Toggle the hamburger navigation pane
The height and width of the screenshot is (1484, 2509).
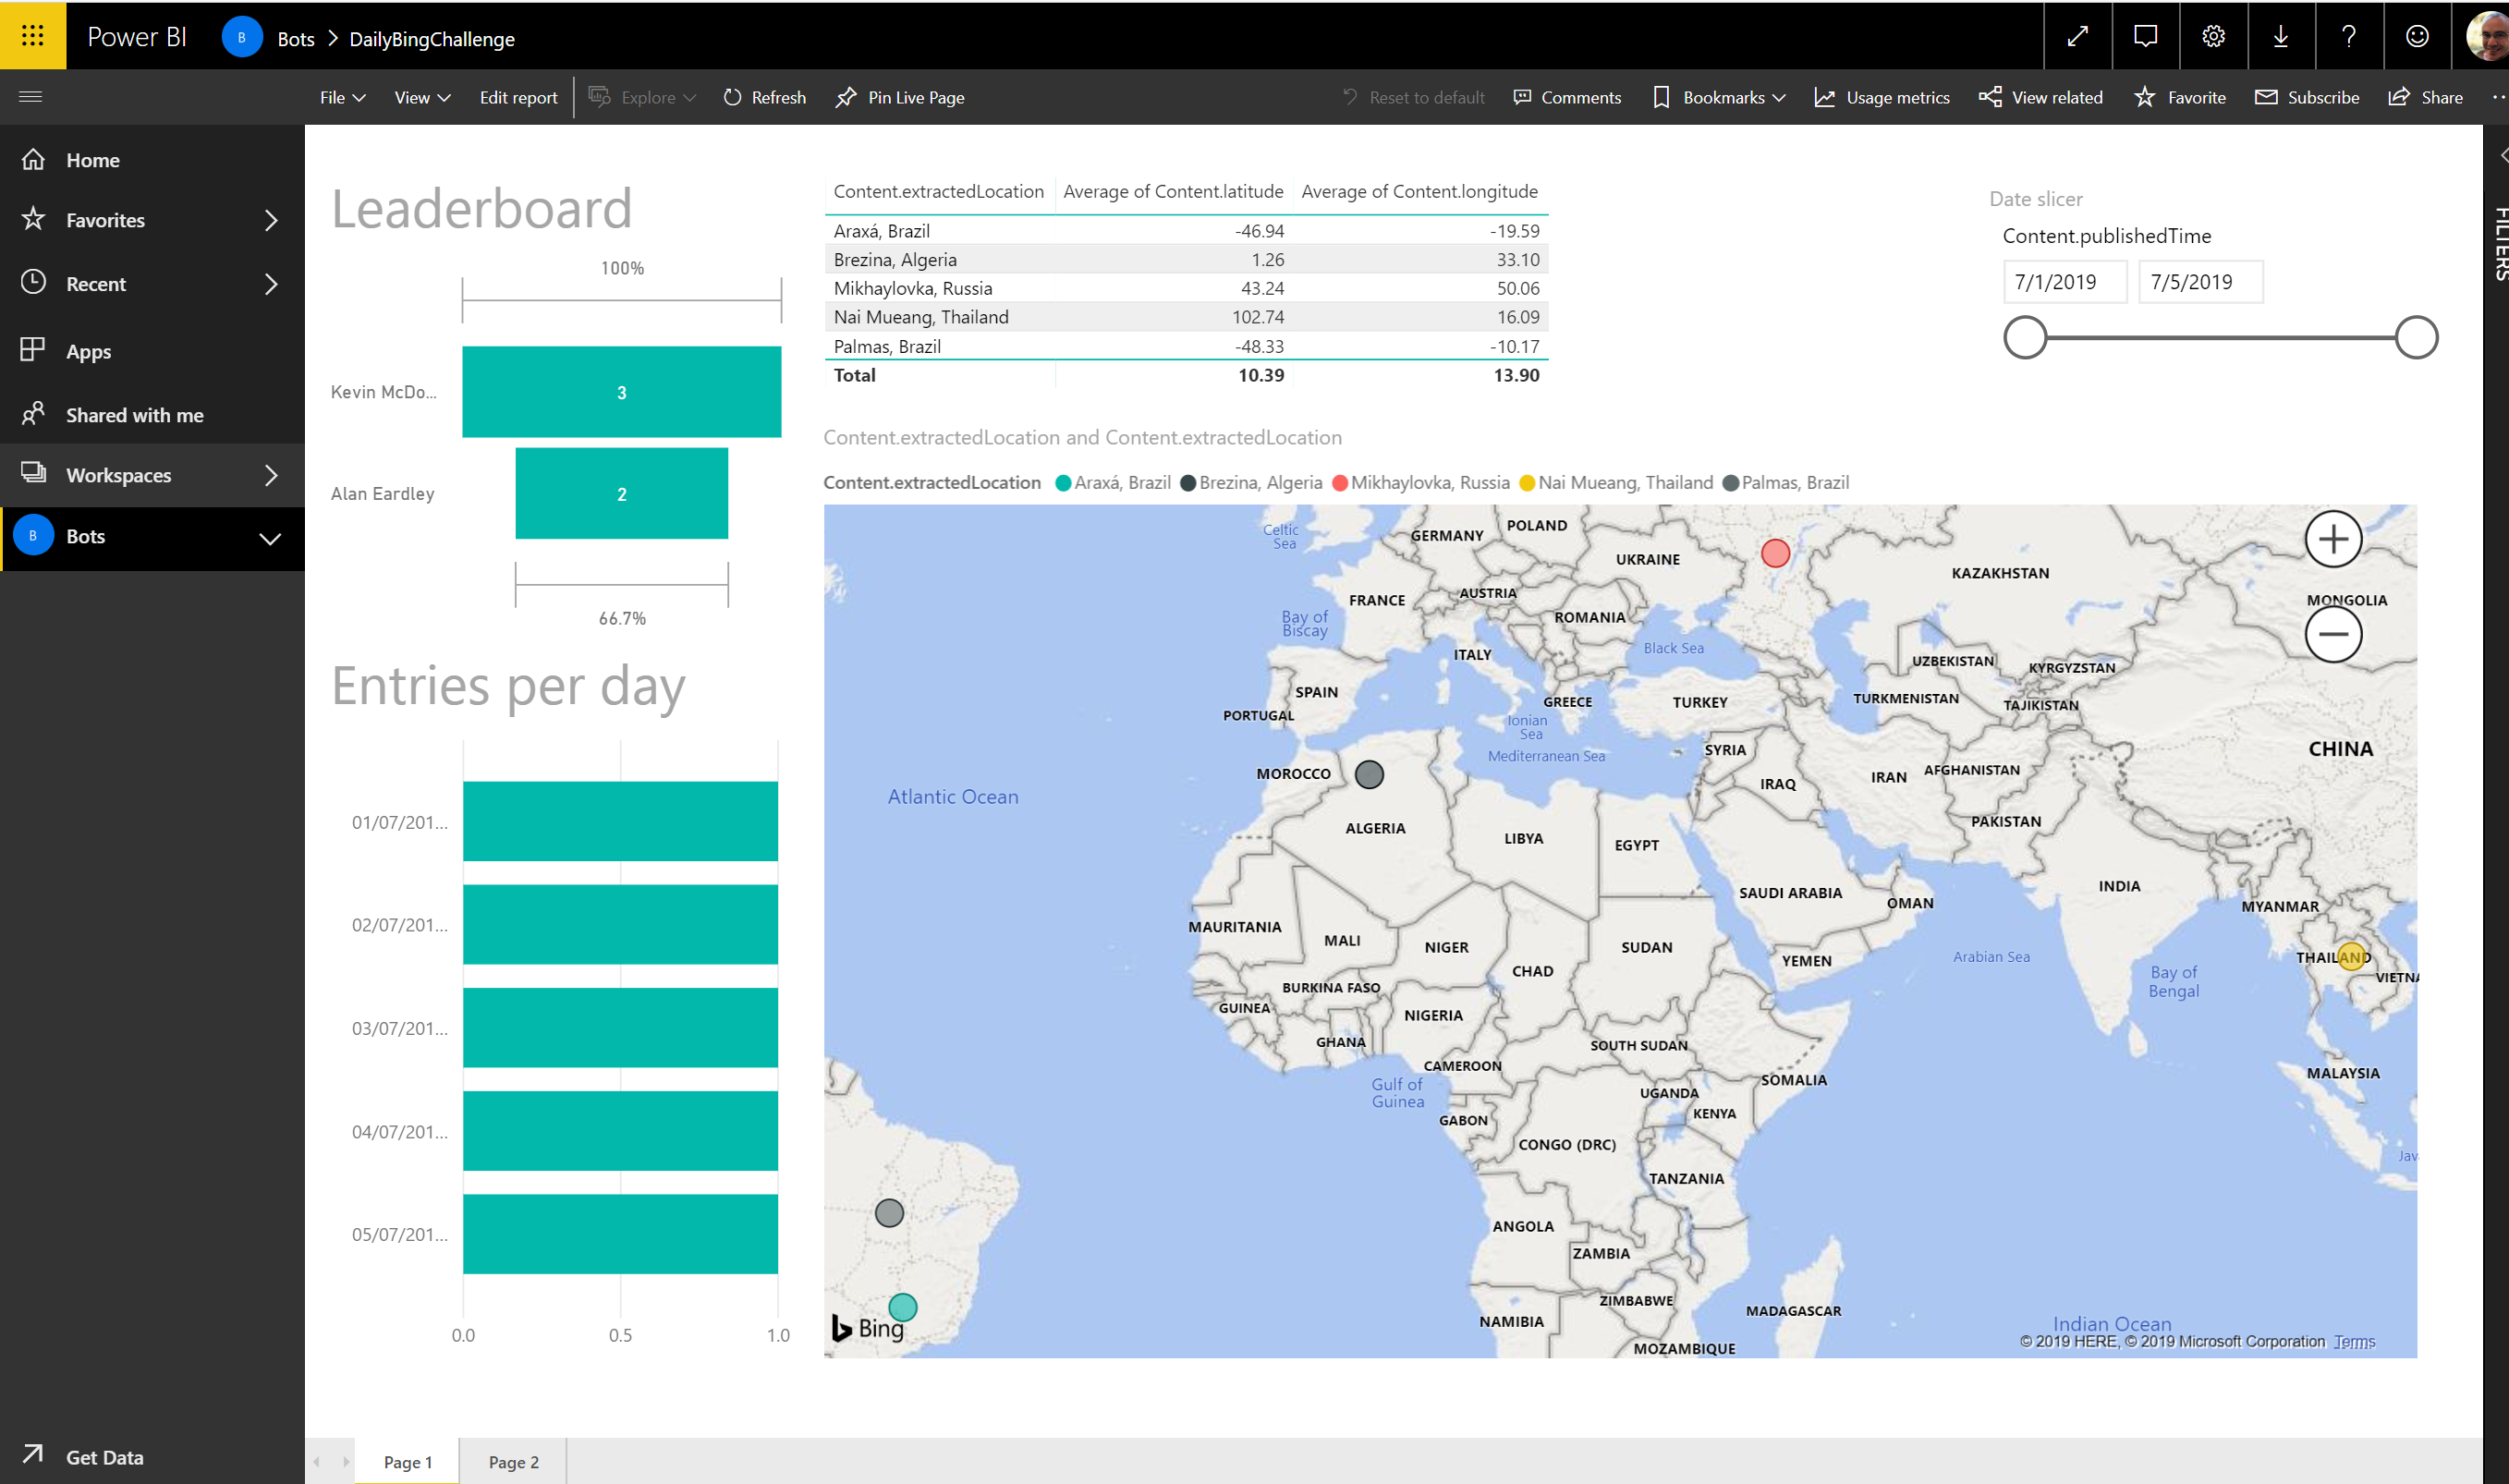31,97
